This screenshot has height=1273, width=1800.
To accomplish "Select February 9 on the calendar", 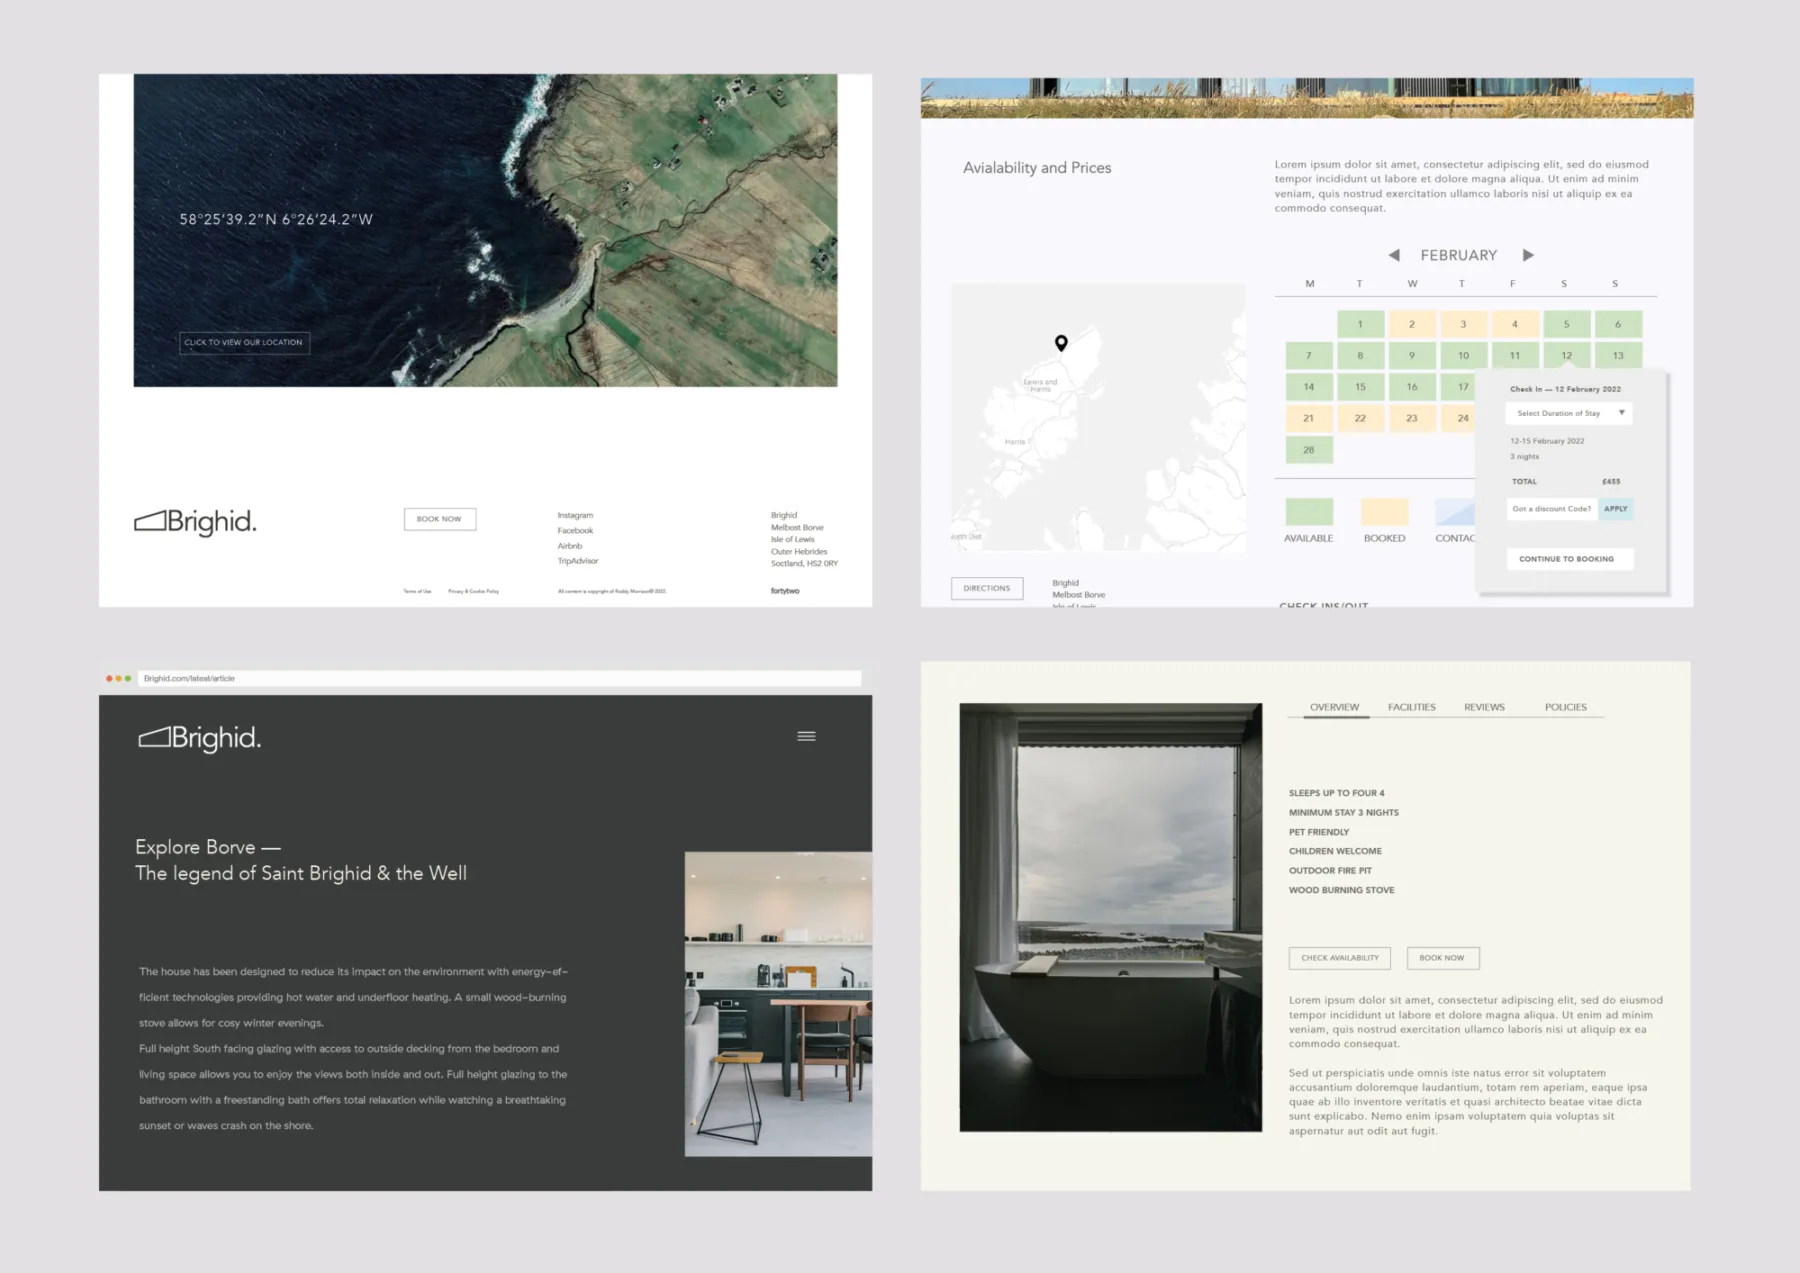I will tap(1411, 356).
